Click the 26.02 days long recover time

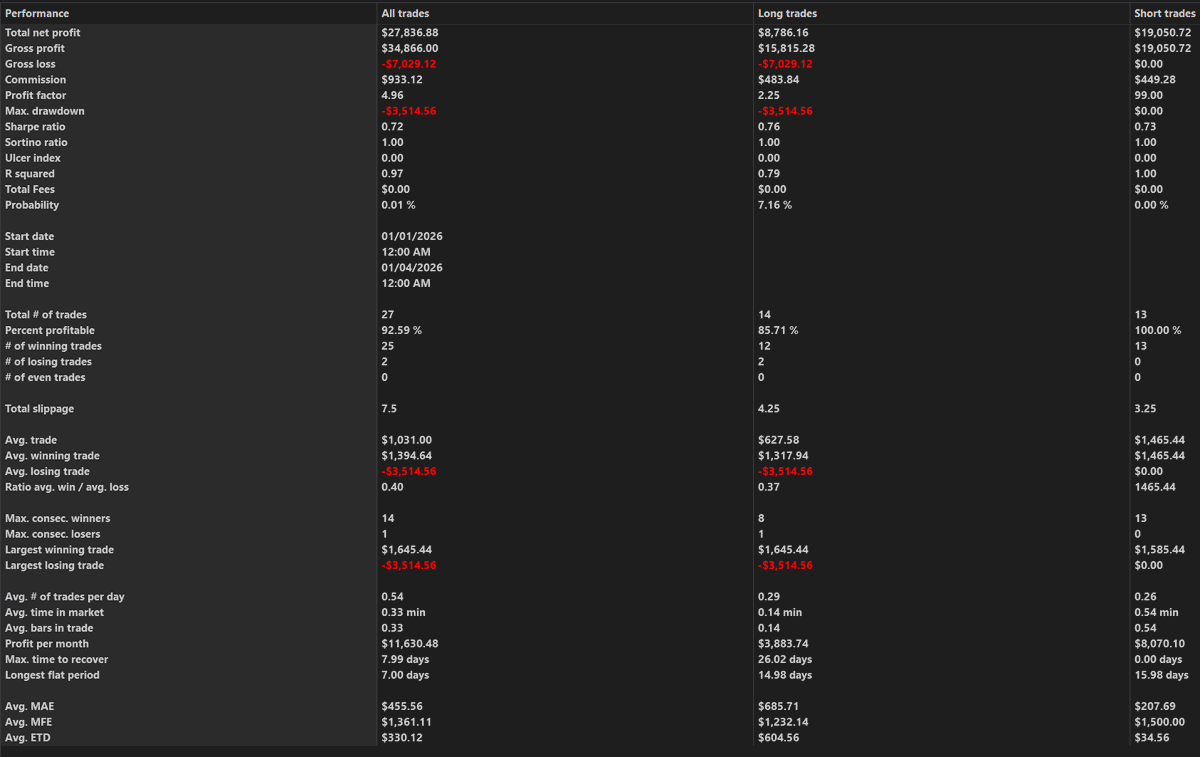785,660
